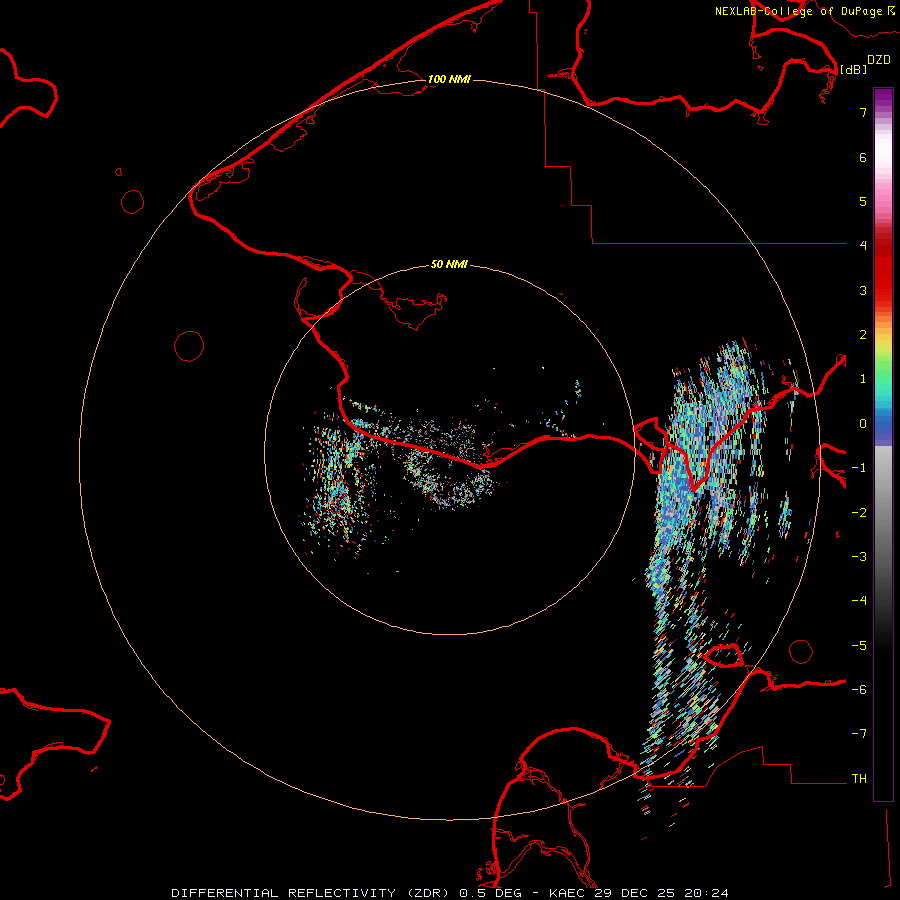The image size is (900, 900).
Task: Click the "50 NMI" range ring label
Action: tap(449, 264)
